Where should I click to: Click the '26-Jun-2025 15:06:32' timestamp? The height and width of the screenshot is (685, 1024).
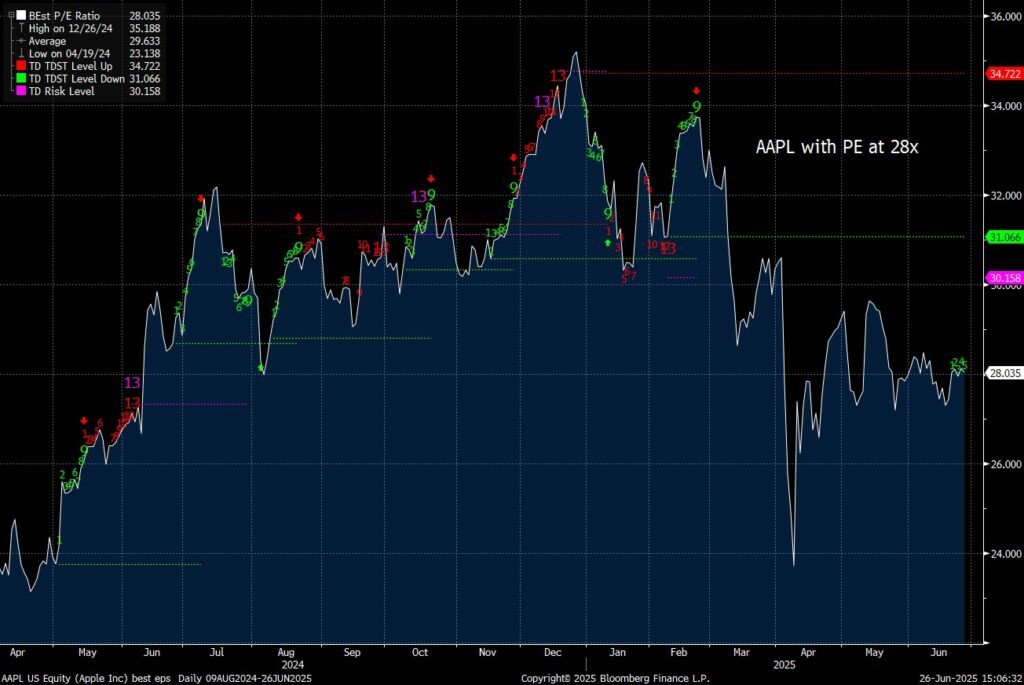point(970,678)
